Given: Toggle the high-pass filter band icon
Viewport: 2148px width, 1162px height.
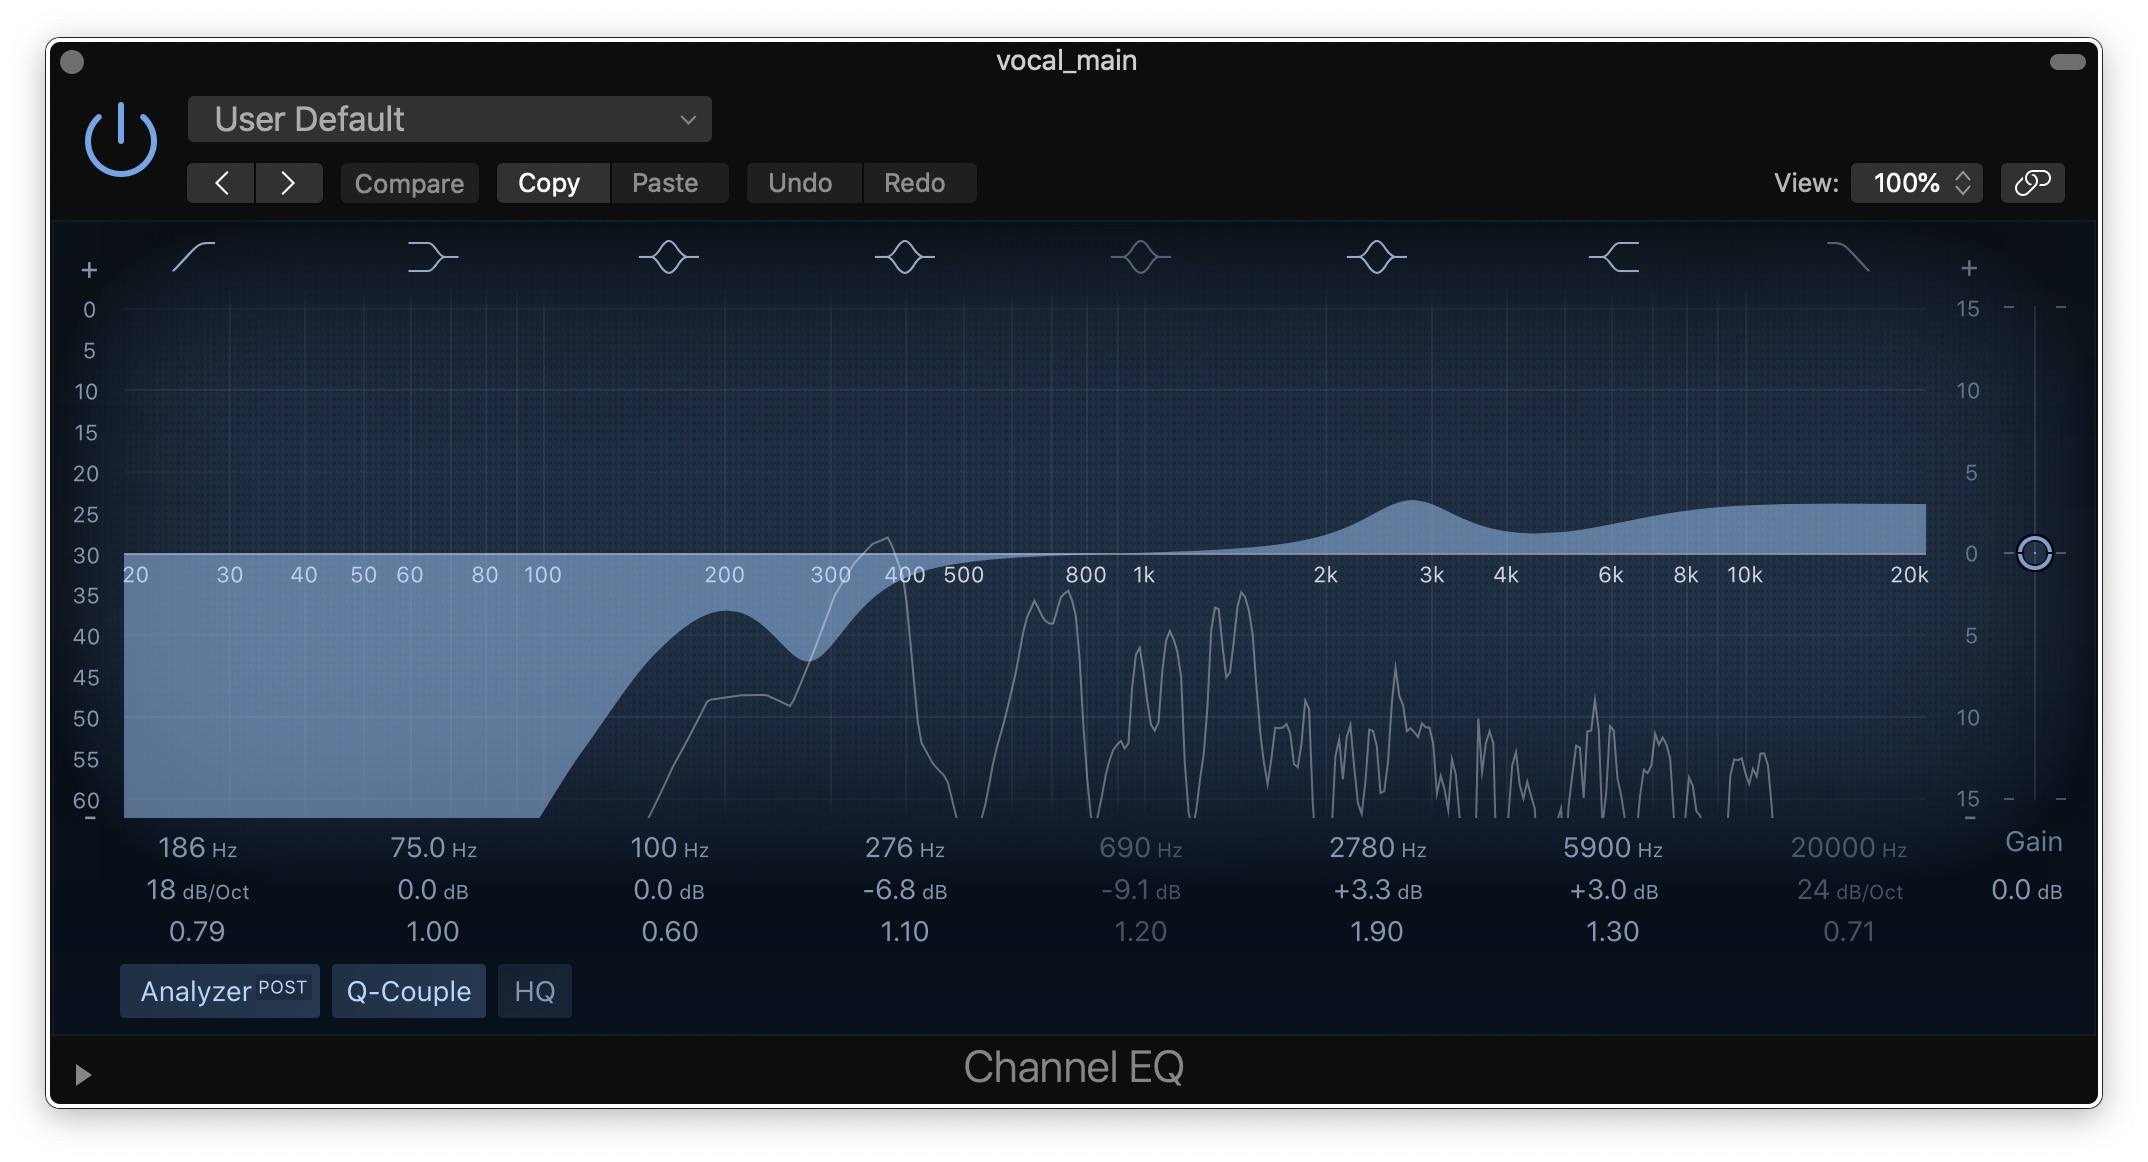Looking at the screenshot, I should pos(193,257).
